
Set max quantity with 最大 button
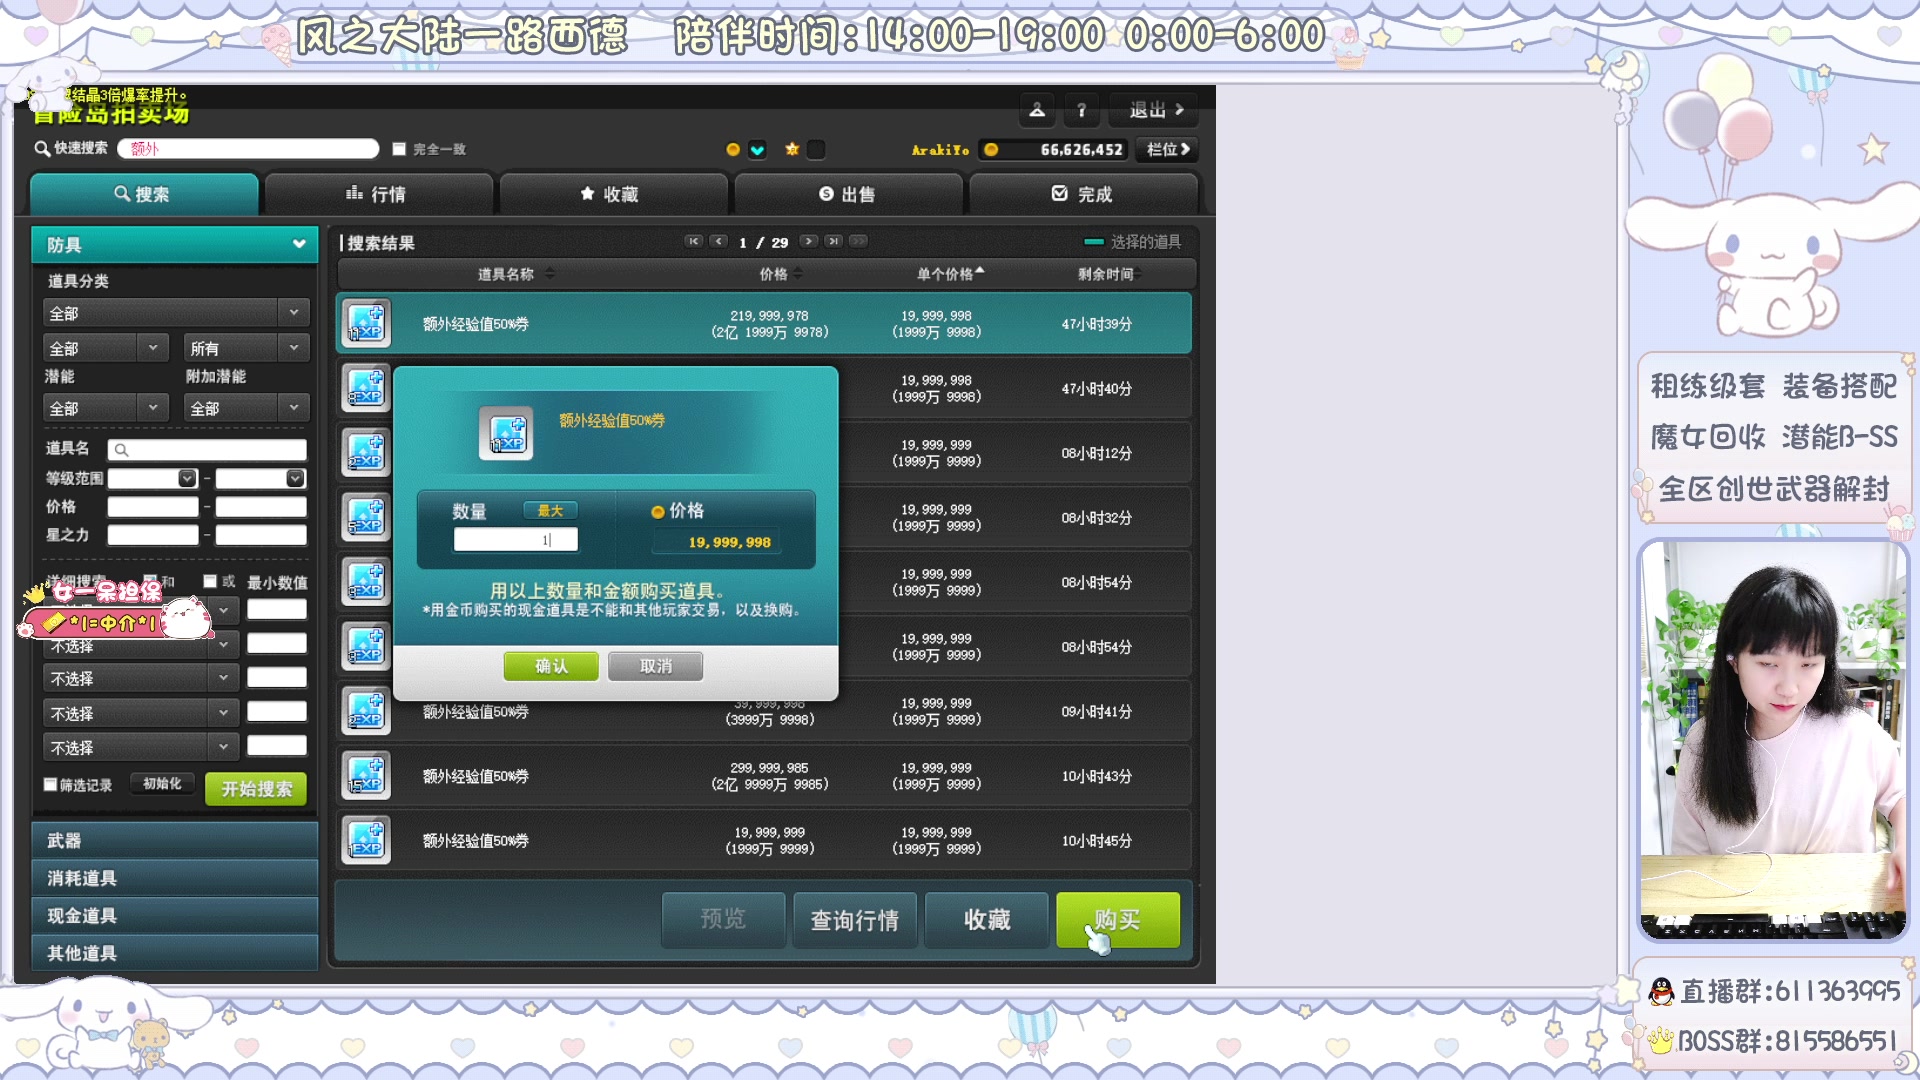(x=550, y=511)
